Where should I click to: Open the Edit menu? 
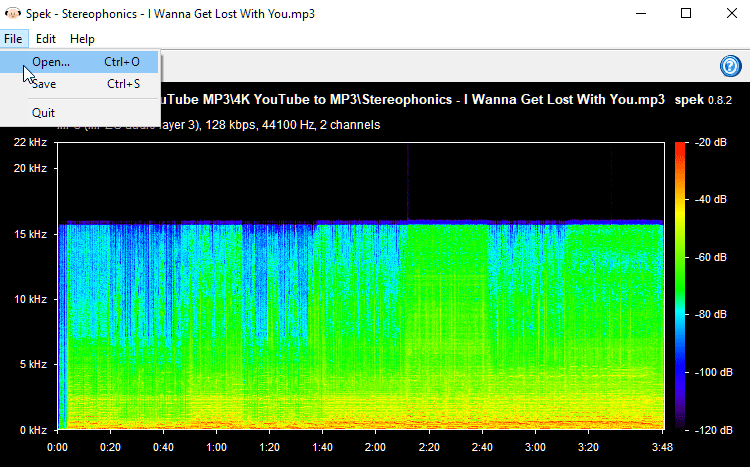(46, 39)
